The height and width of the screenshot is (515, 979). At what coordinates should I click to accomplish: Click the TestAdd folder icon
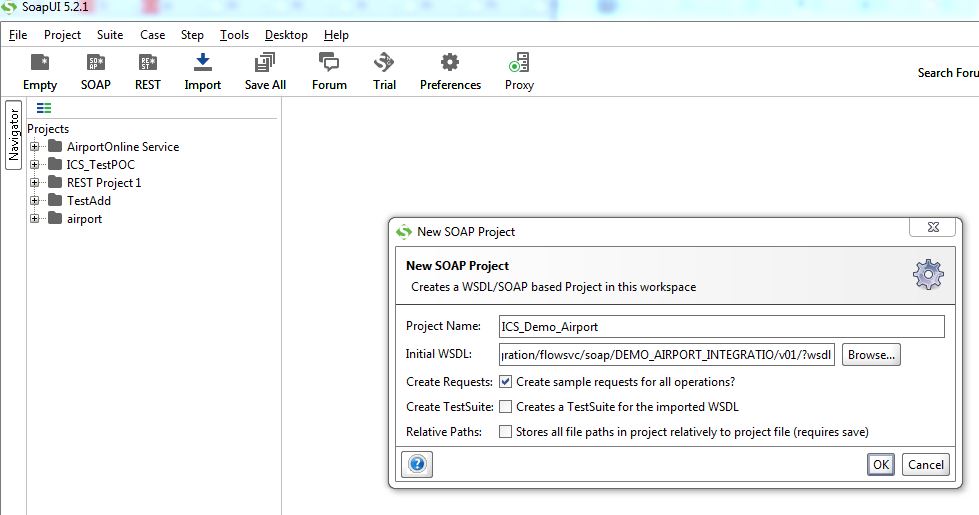pyautogui.click(x=56, y=200)
